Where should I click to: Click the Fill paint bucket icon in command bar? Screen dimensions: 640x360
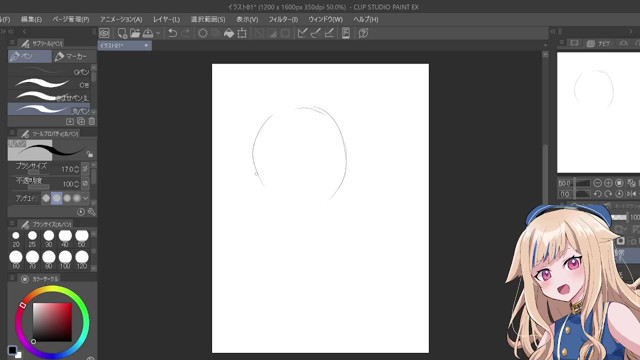coord(229,33)
